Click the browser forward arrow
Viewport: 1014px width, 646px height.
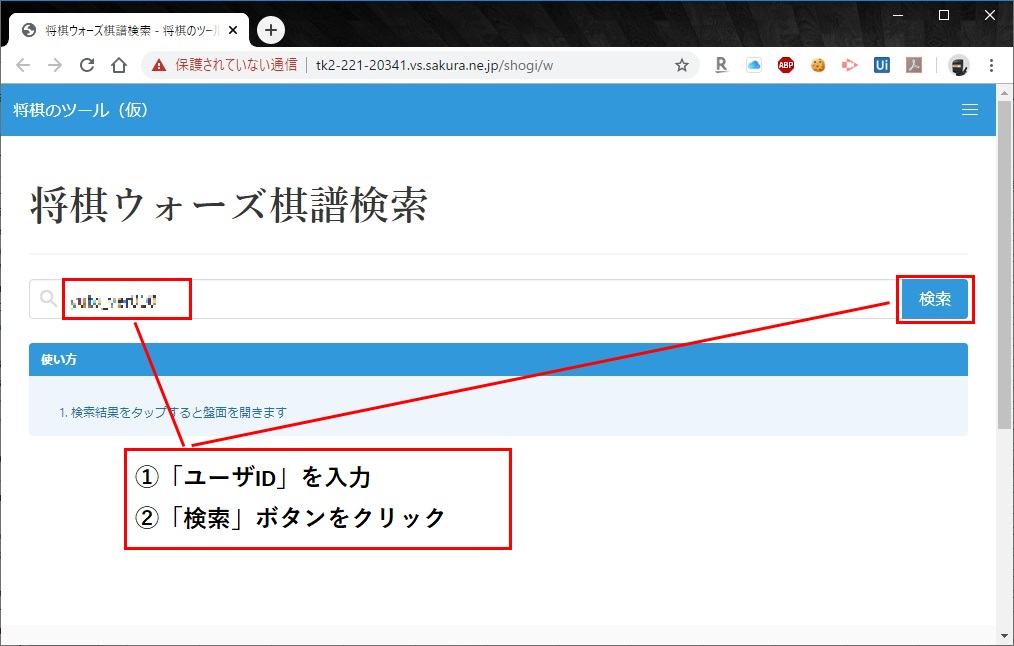pyautogui.click(x=55, y=65)
